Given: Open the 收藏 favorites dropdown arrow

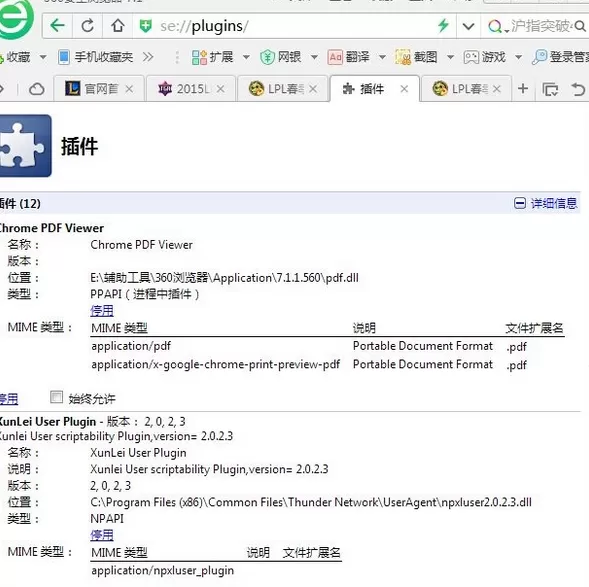Looking at the screenshot, I should 43,57.
